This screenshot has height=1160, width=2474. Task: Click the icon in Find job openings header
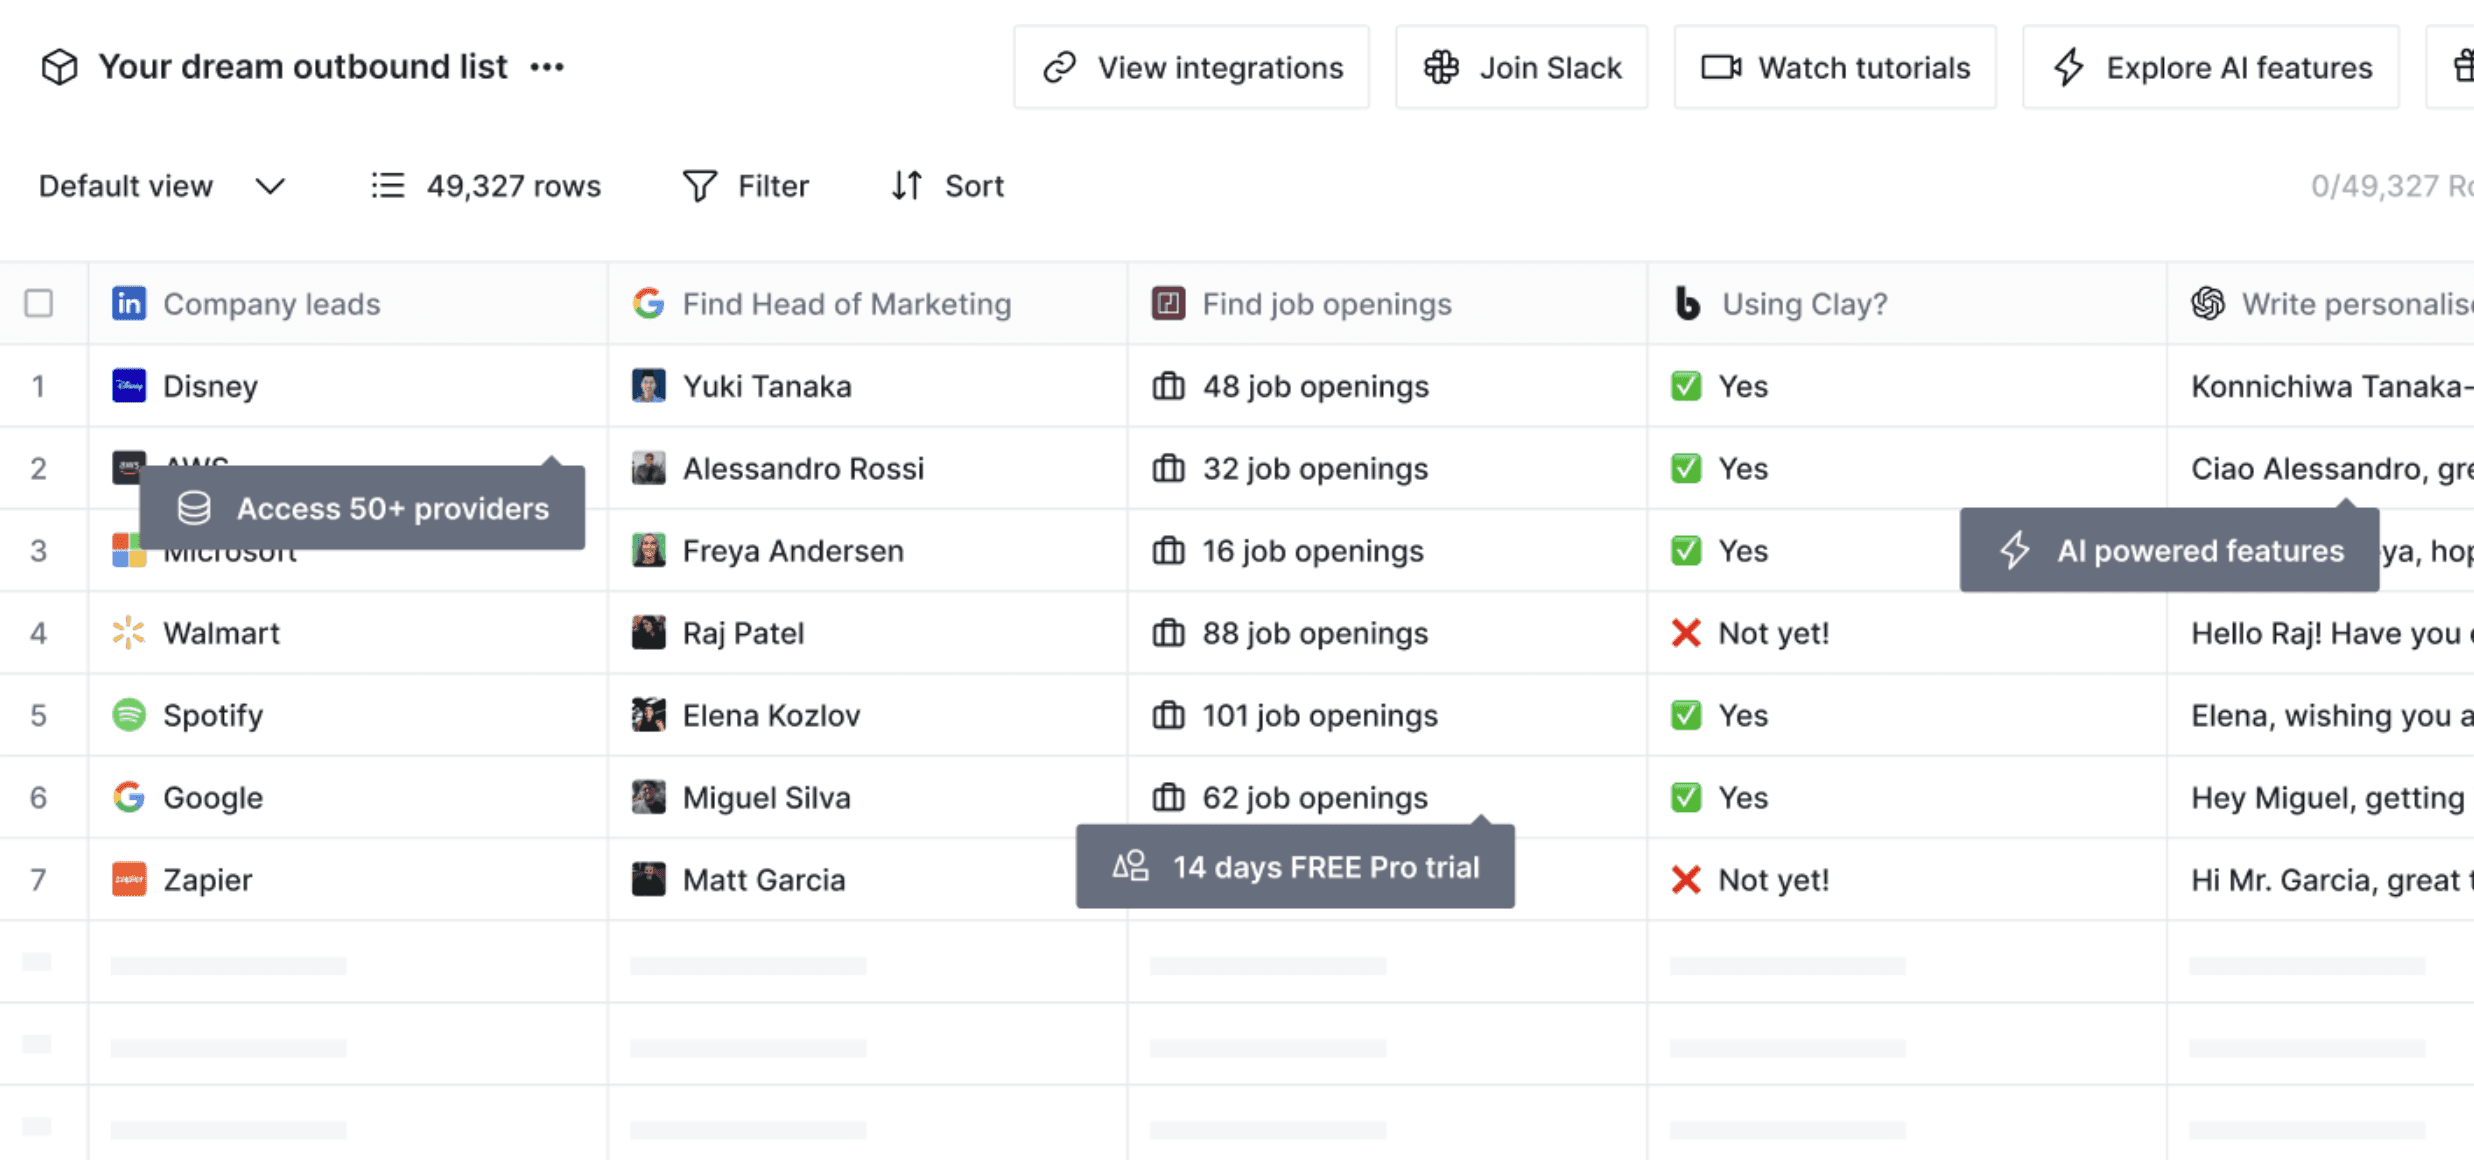pos(1168,303)
